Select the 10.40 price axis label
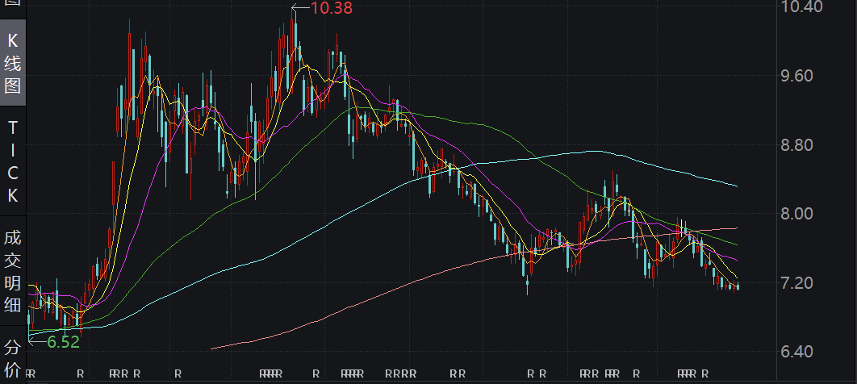Viewport: 857px width, 384px height. point(803,7)
